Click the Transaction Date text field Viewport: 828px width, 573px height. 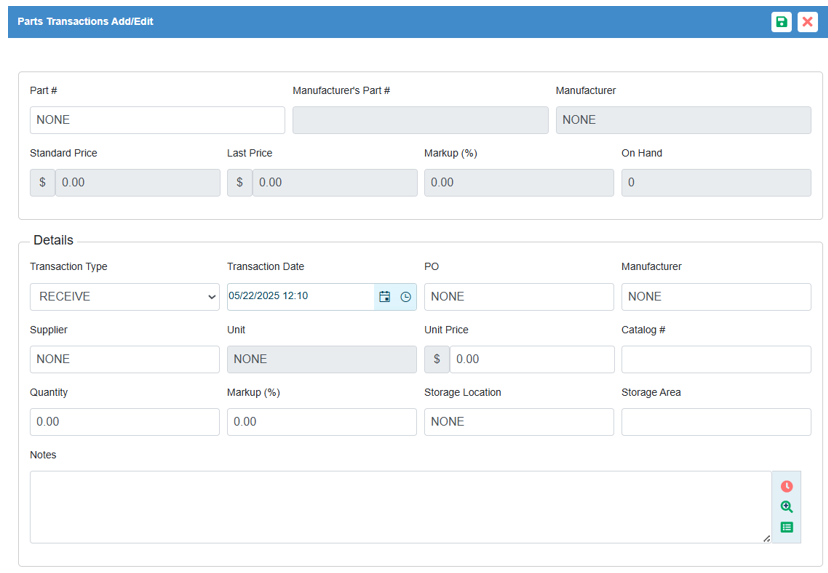coord(300,297)
